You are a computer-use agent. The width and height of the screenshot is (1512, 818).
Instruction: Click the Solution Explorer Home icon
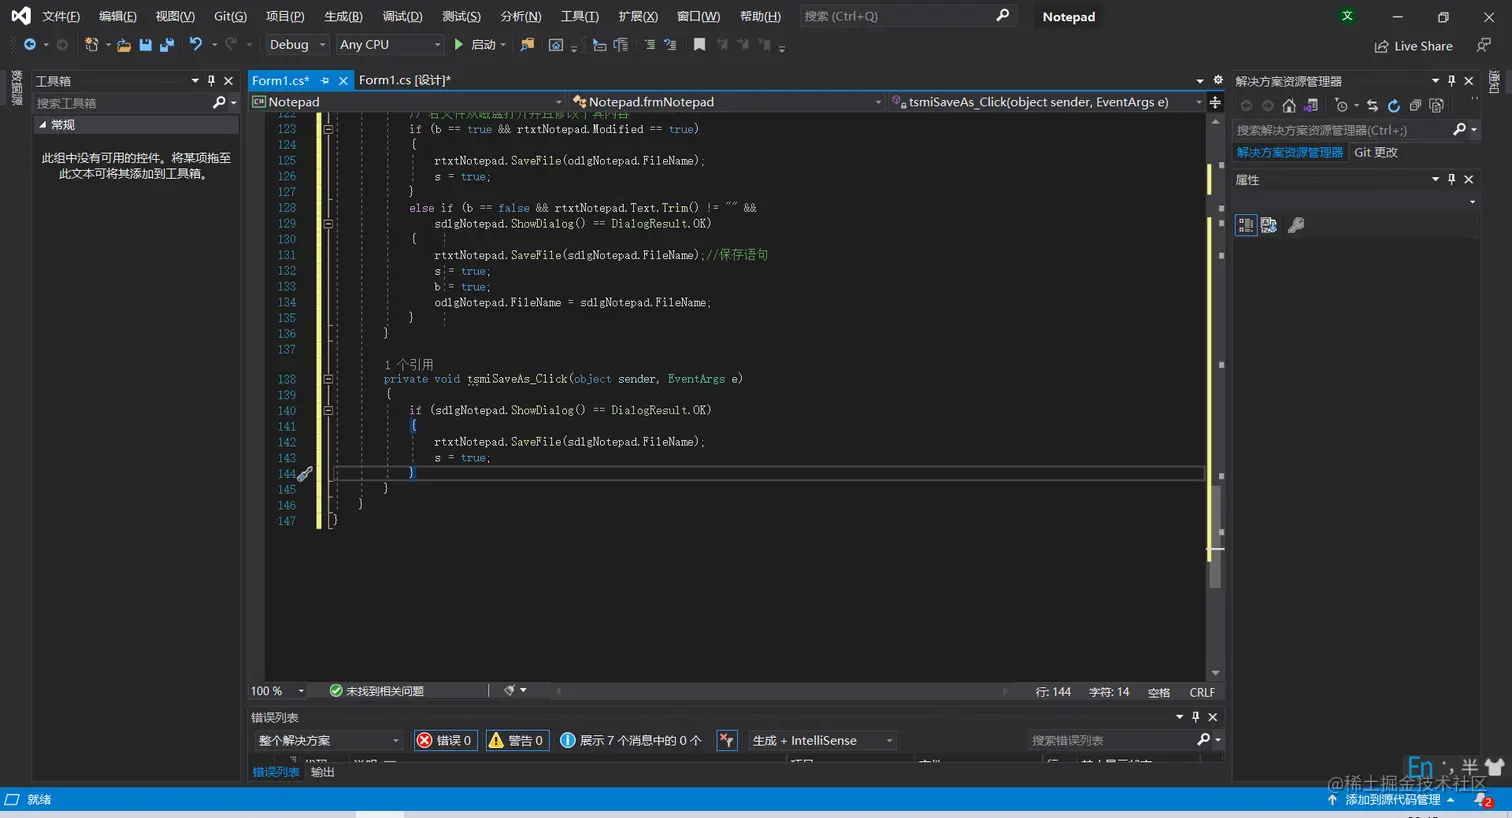point(1289,105)
